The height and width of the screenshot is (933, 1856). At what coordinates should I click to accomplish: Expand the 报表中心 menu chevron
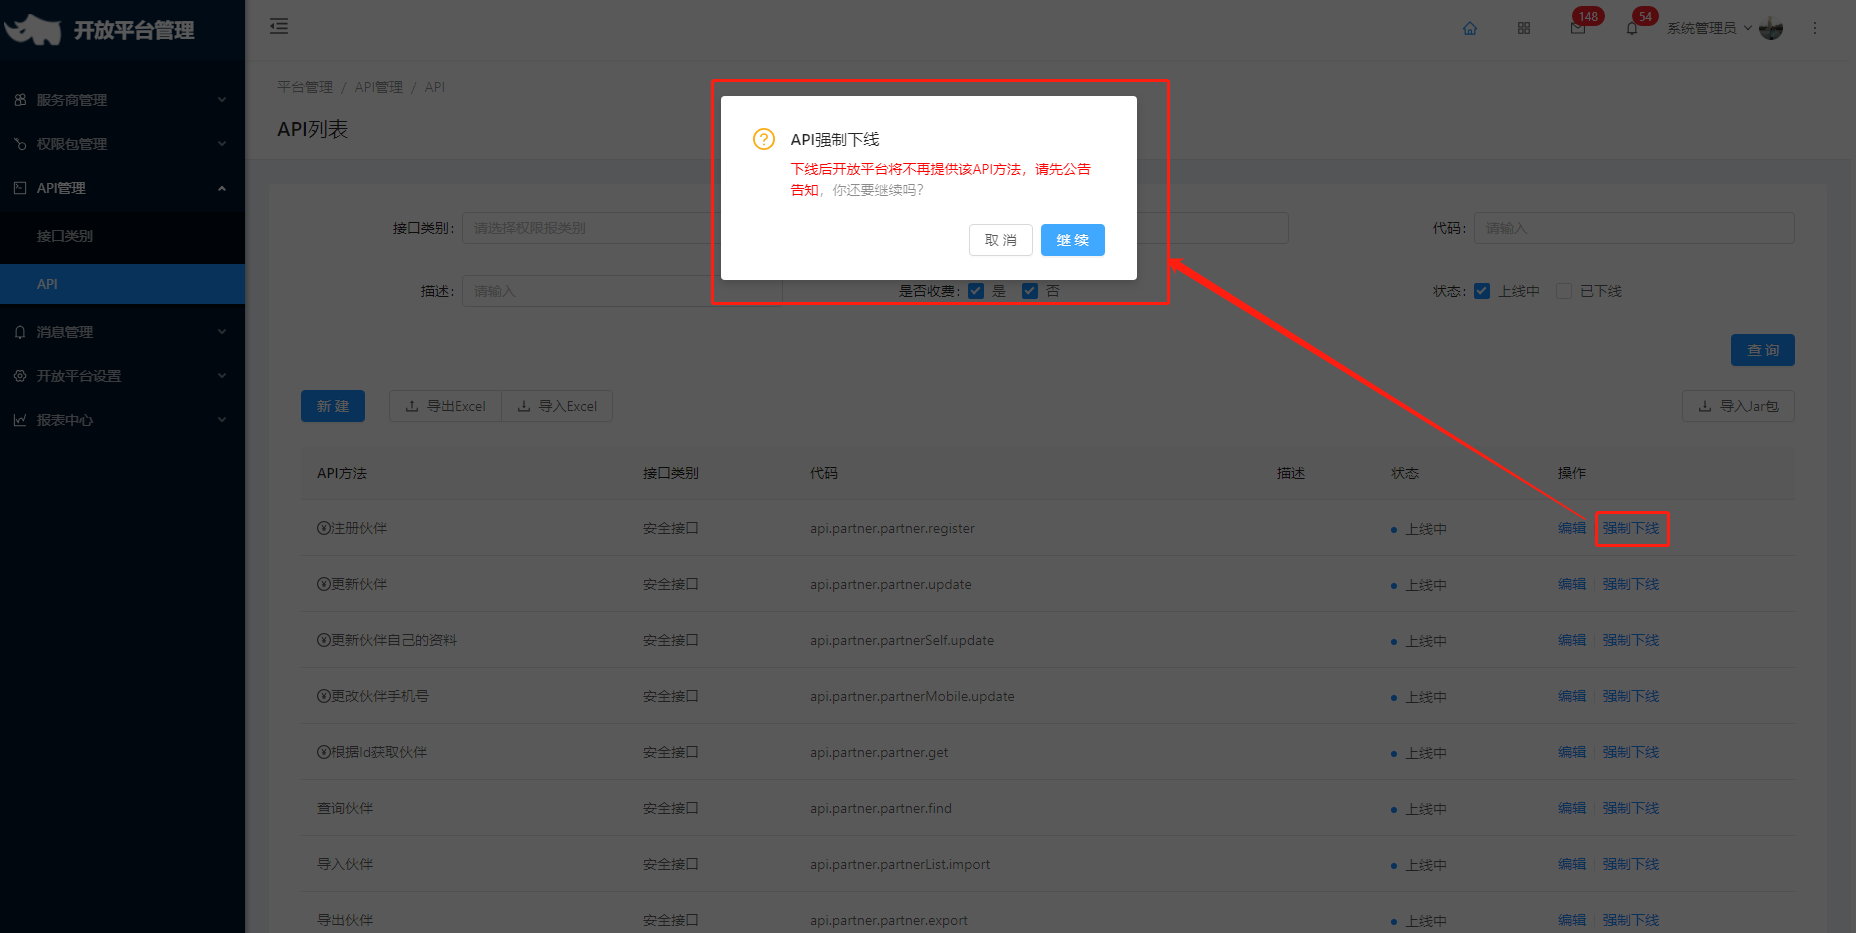[x=222, y=420]
